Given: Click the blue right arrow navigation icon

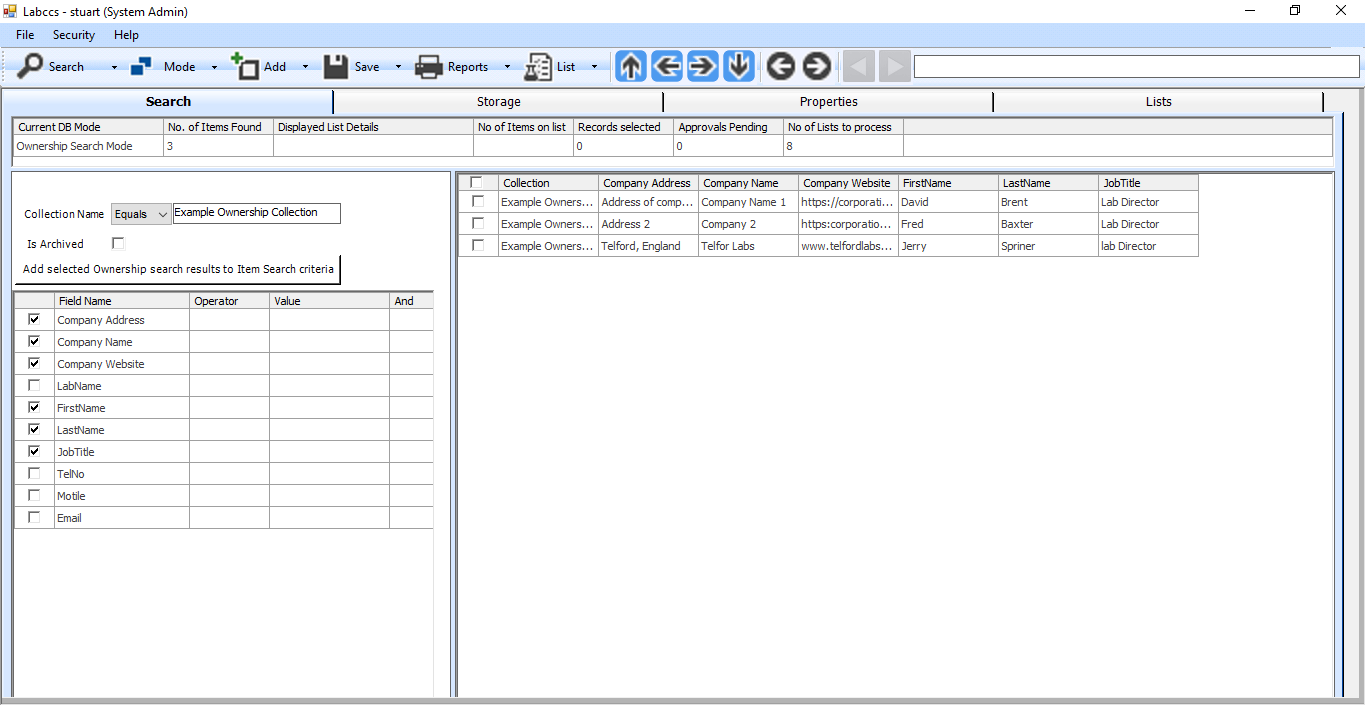Looking at the screenshot, I should pyautogui.click(x=703, y=67).
